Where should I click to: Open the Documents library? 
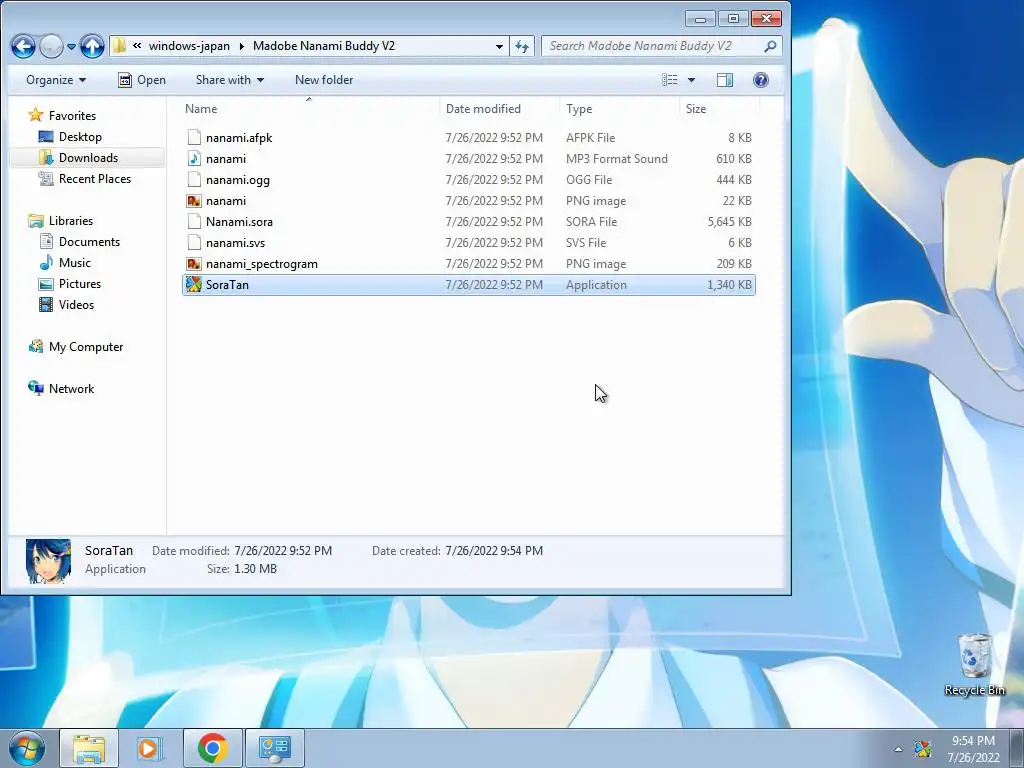click(x=89, y=242)
